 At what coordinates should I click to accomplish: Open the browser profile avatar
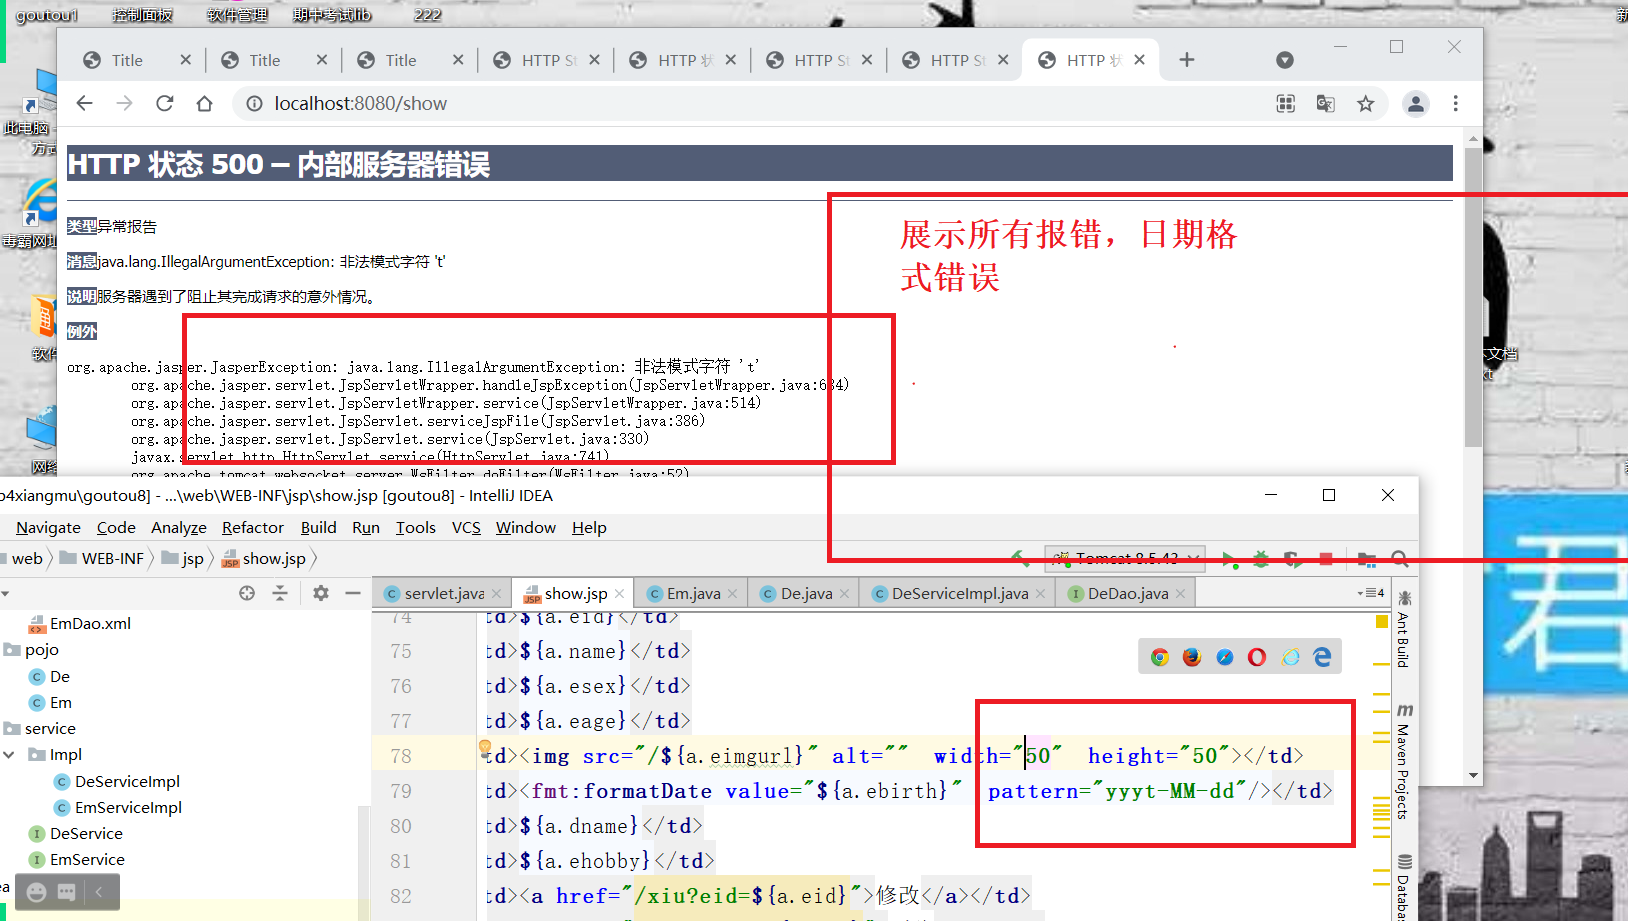[x=1416, y=103]
